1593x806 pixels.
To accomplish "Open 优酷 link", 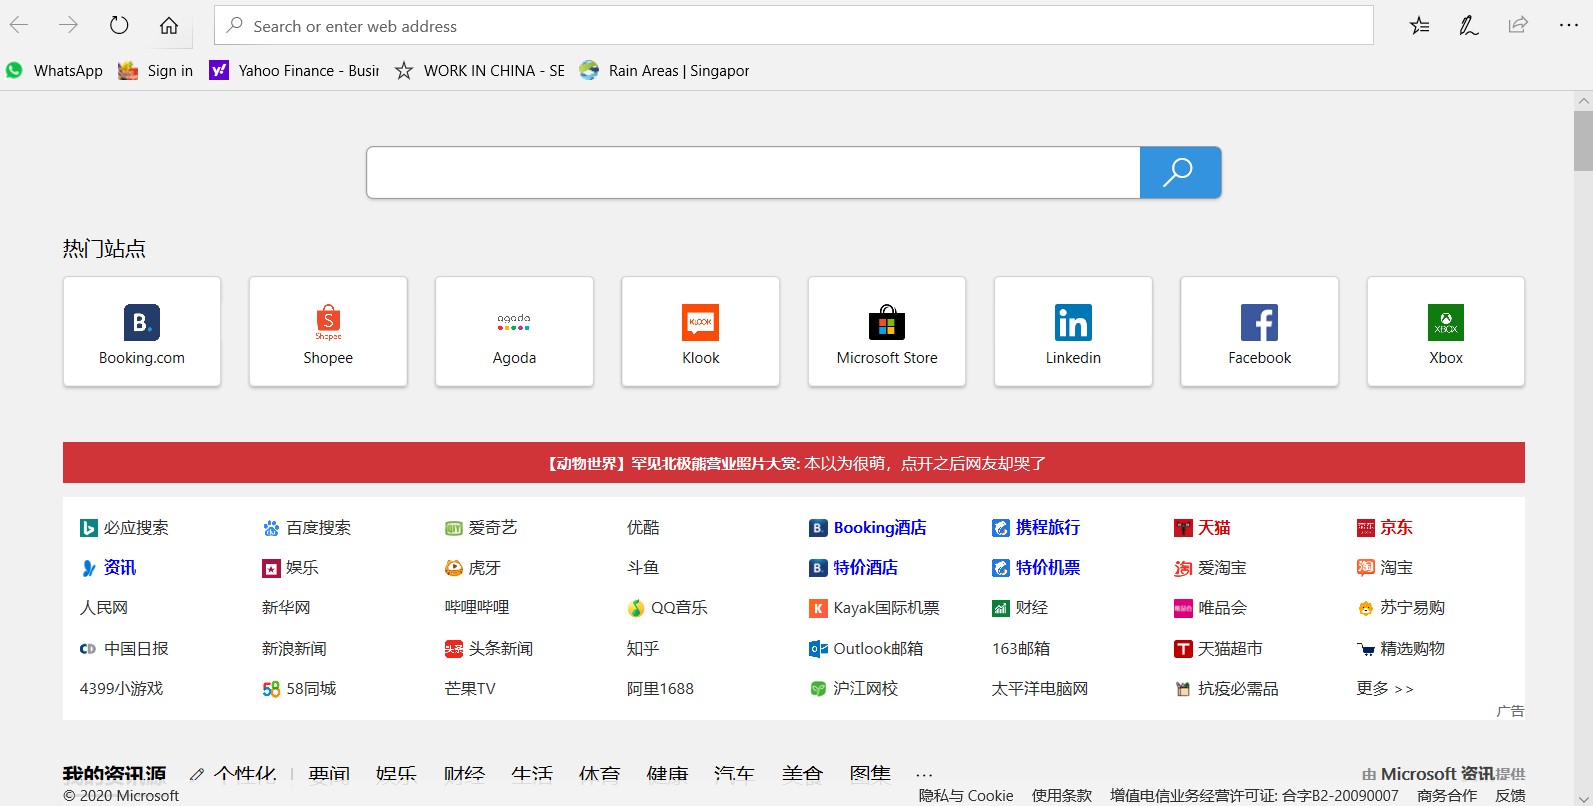I will point(643,528).
